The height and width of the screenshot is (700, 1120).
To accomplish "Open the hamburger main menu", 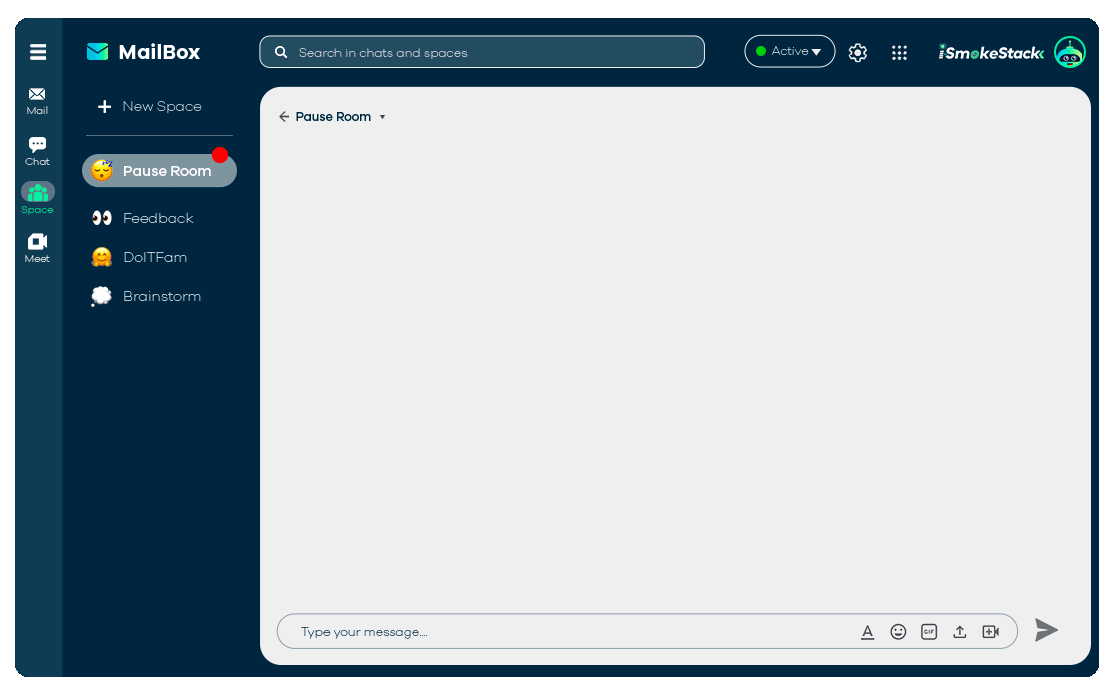I will (38, 52).
